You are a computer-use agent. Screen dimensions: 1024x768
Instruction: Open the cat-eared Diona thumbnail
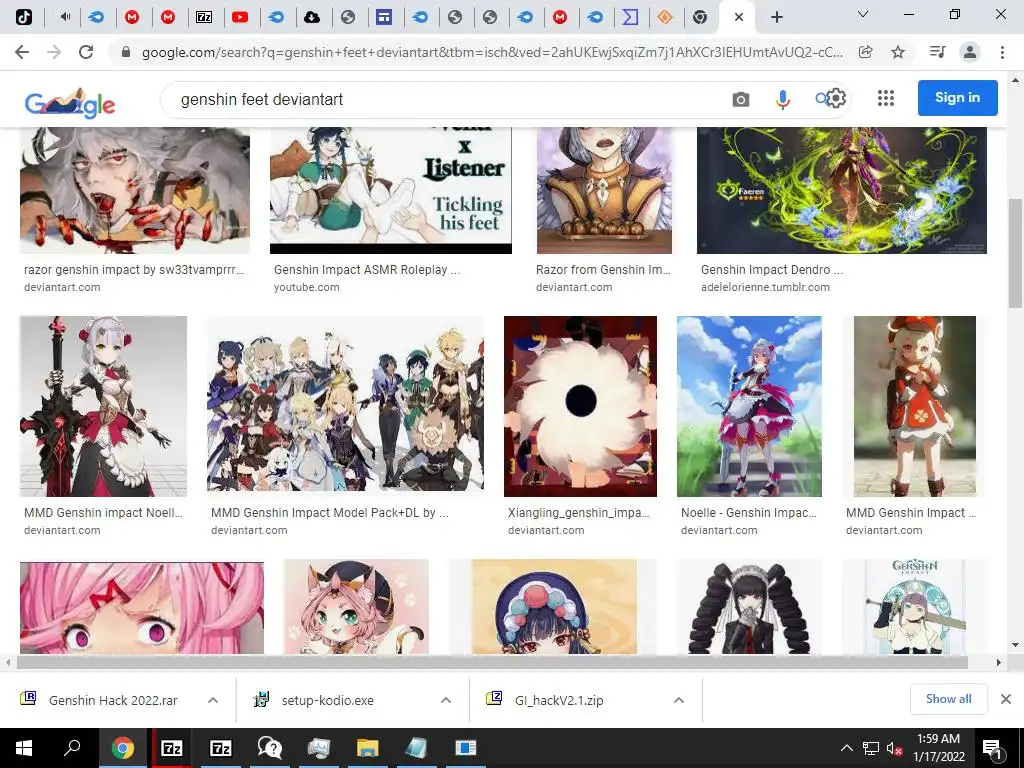356,607
